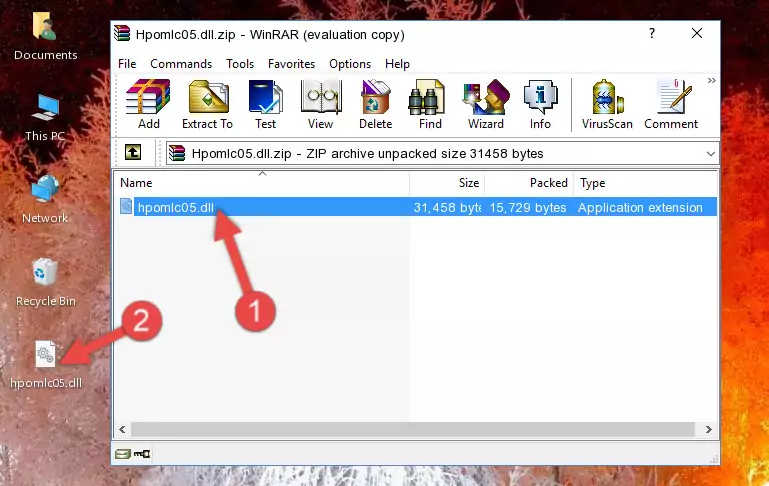Select the Recycle Bin desktop icon

coord(46,283)
